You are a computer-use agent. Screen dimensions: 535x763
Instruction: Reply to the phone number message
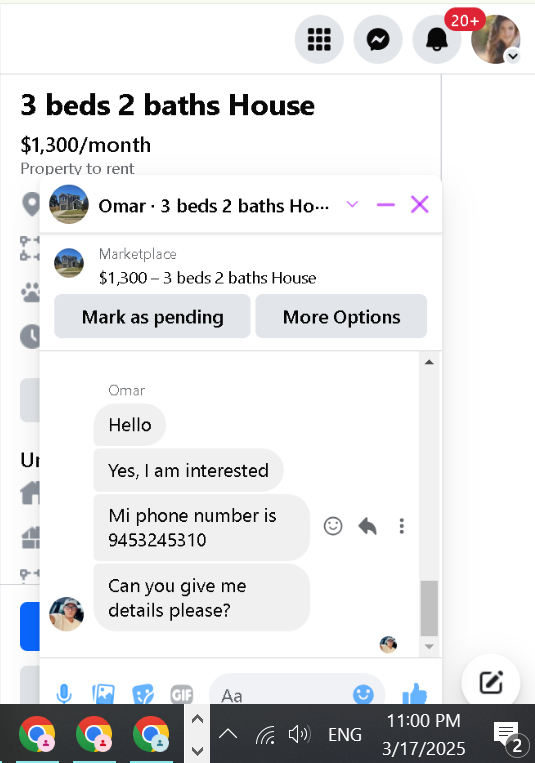[368, 526]
